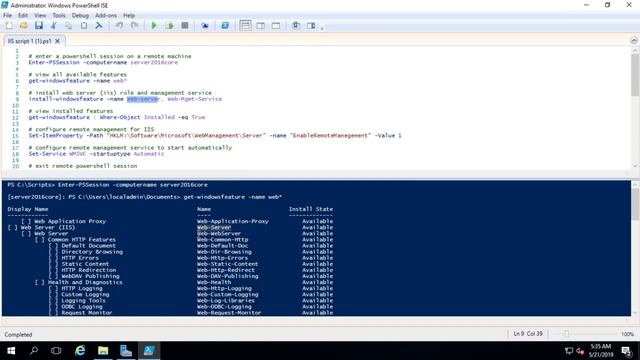Image resolution: width=640 pixels, height=360 pixels.
Task: Open the Tools menu
Action: click(59, 15)
